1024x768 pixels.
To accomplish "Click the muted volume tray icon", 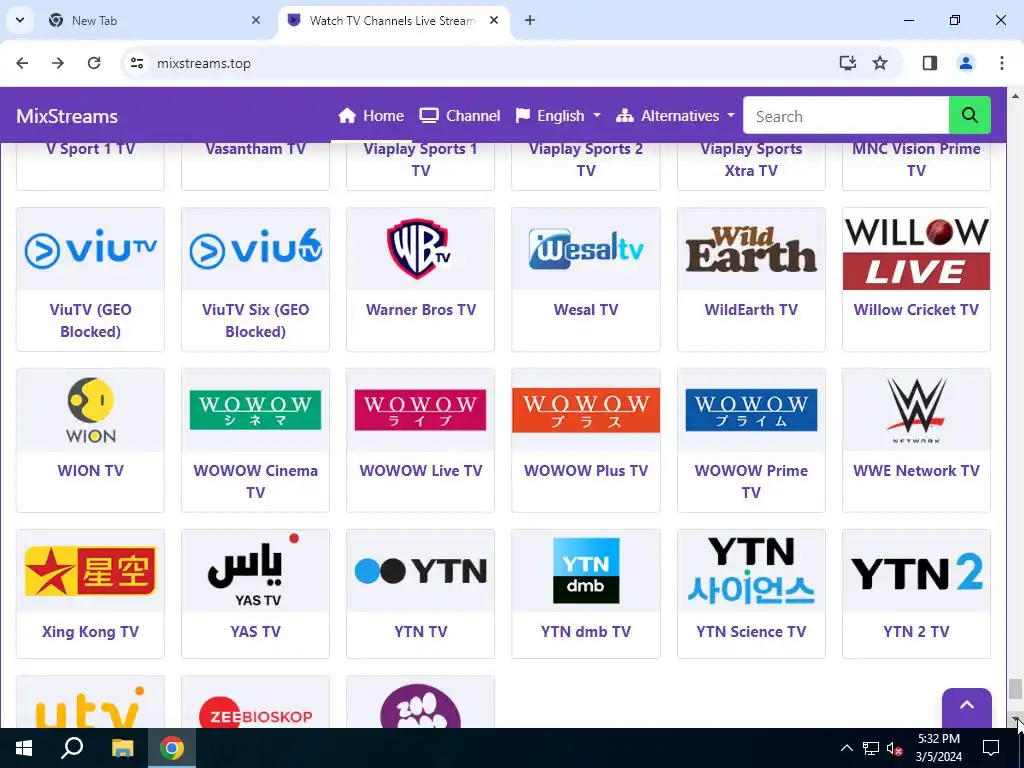I will [895, 748].
